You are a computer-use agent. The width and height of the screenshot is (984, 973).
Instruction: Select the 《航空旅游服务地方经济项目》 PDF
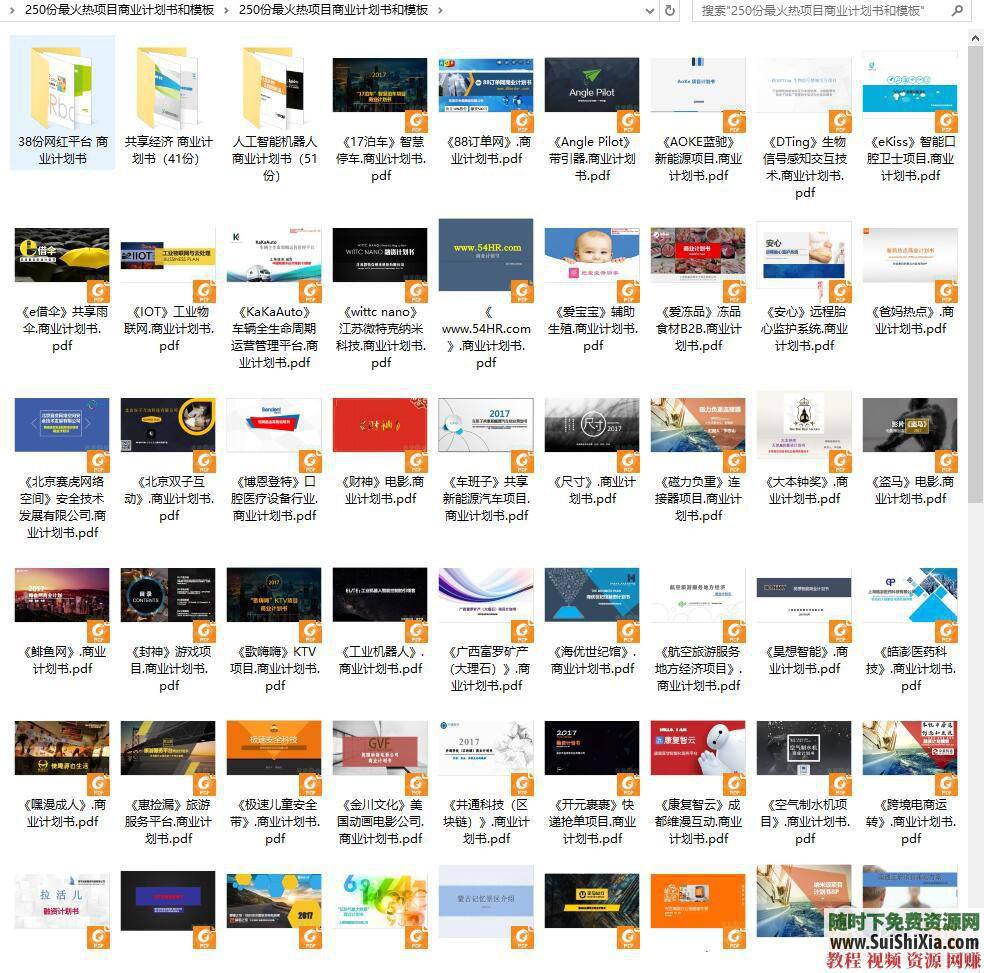click(698, 630)
